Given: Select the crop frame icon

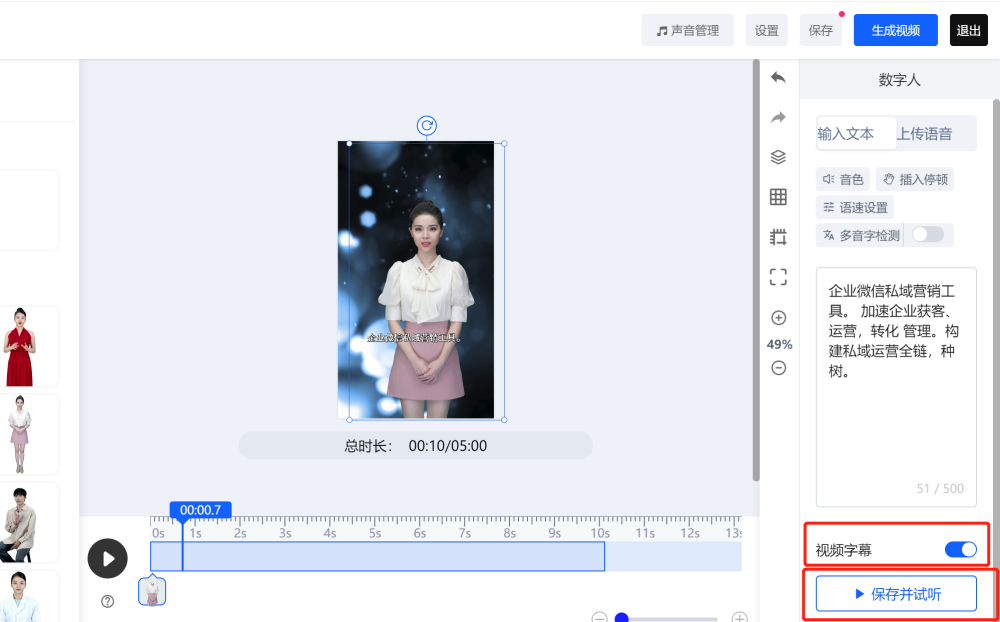Looking at the screenshot, I should [x=778, y=237].
